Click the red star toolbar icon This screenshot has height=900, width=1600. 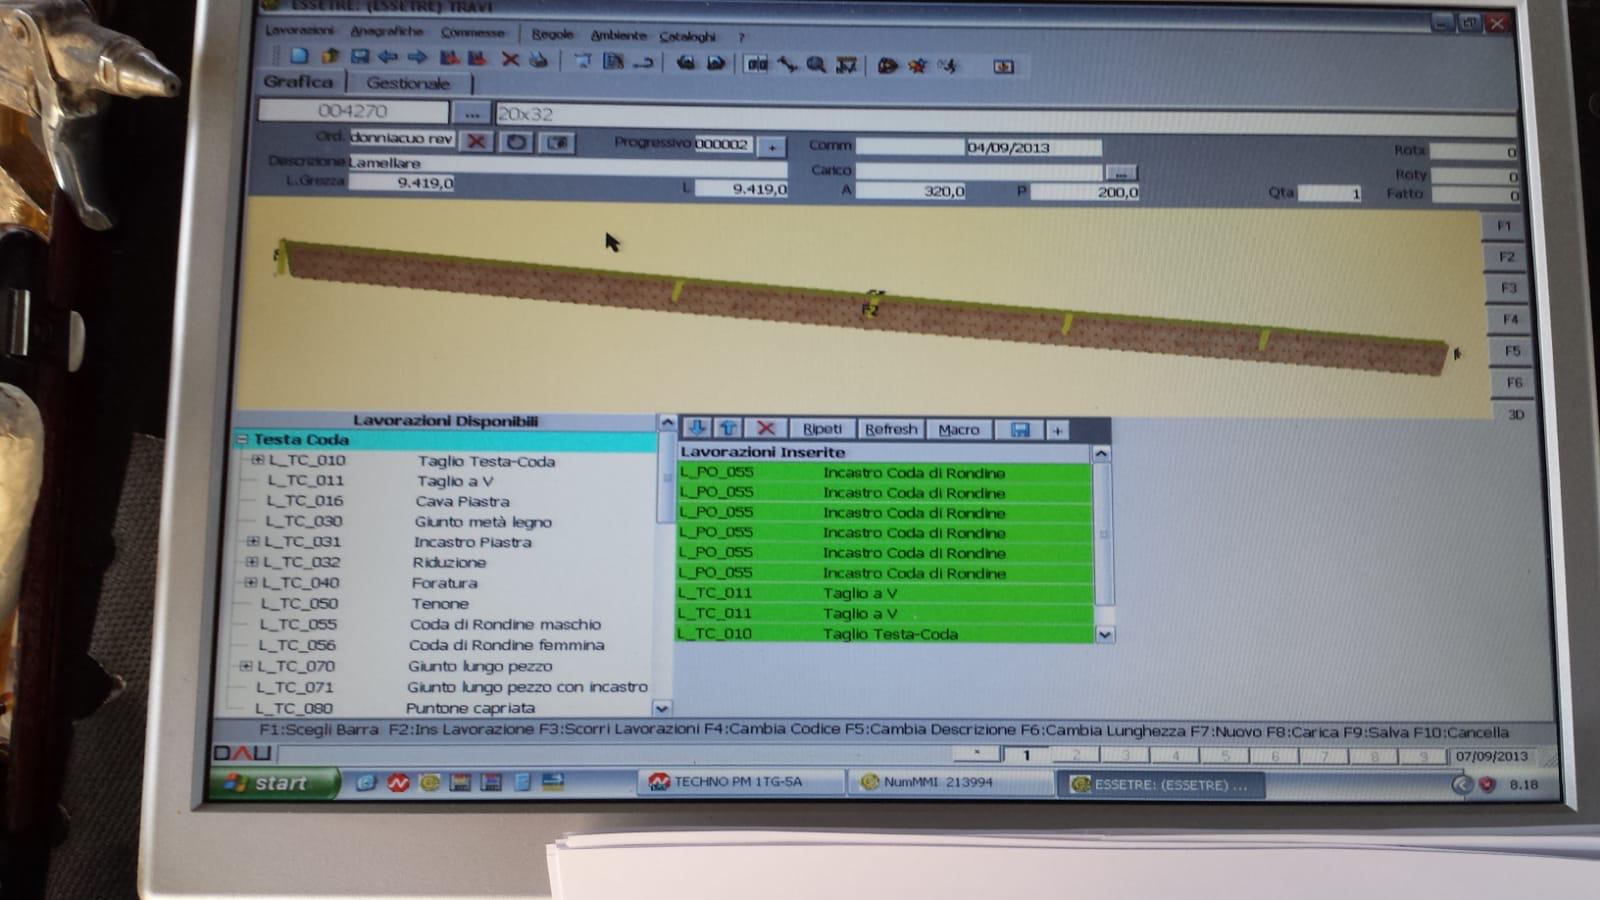point(918,66)
